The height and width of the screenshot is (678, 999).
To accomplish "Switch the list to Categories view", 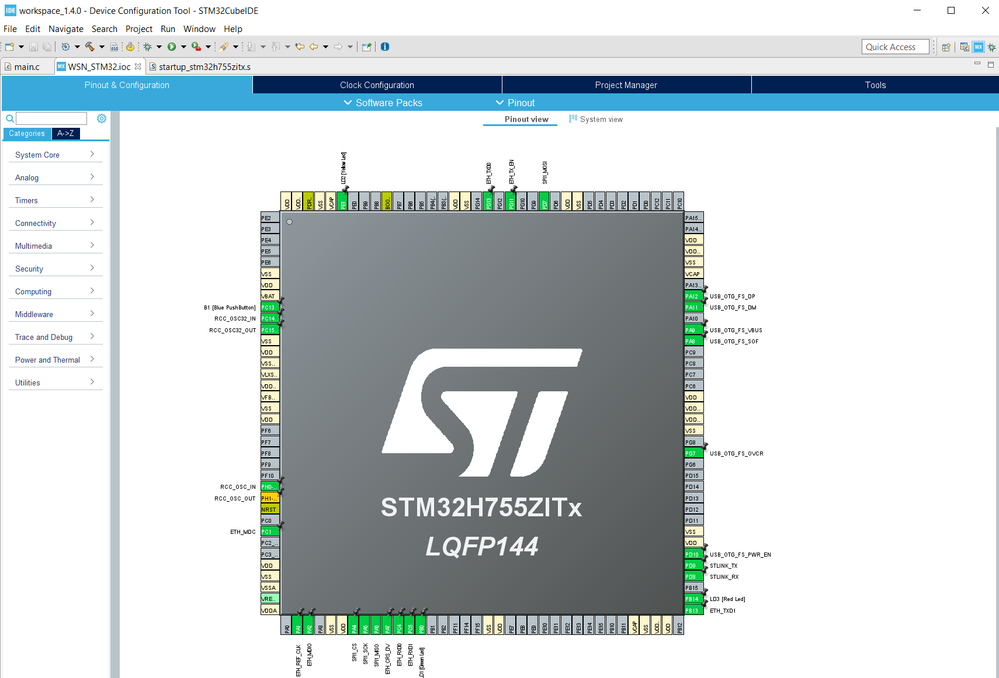I will pos(27,134).
